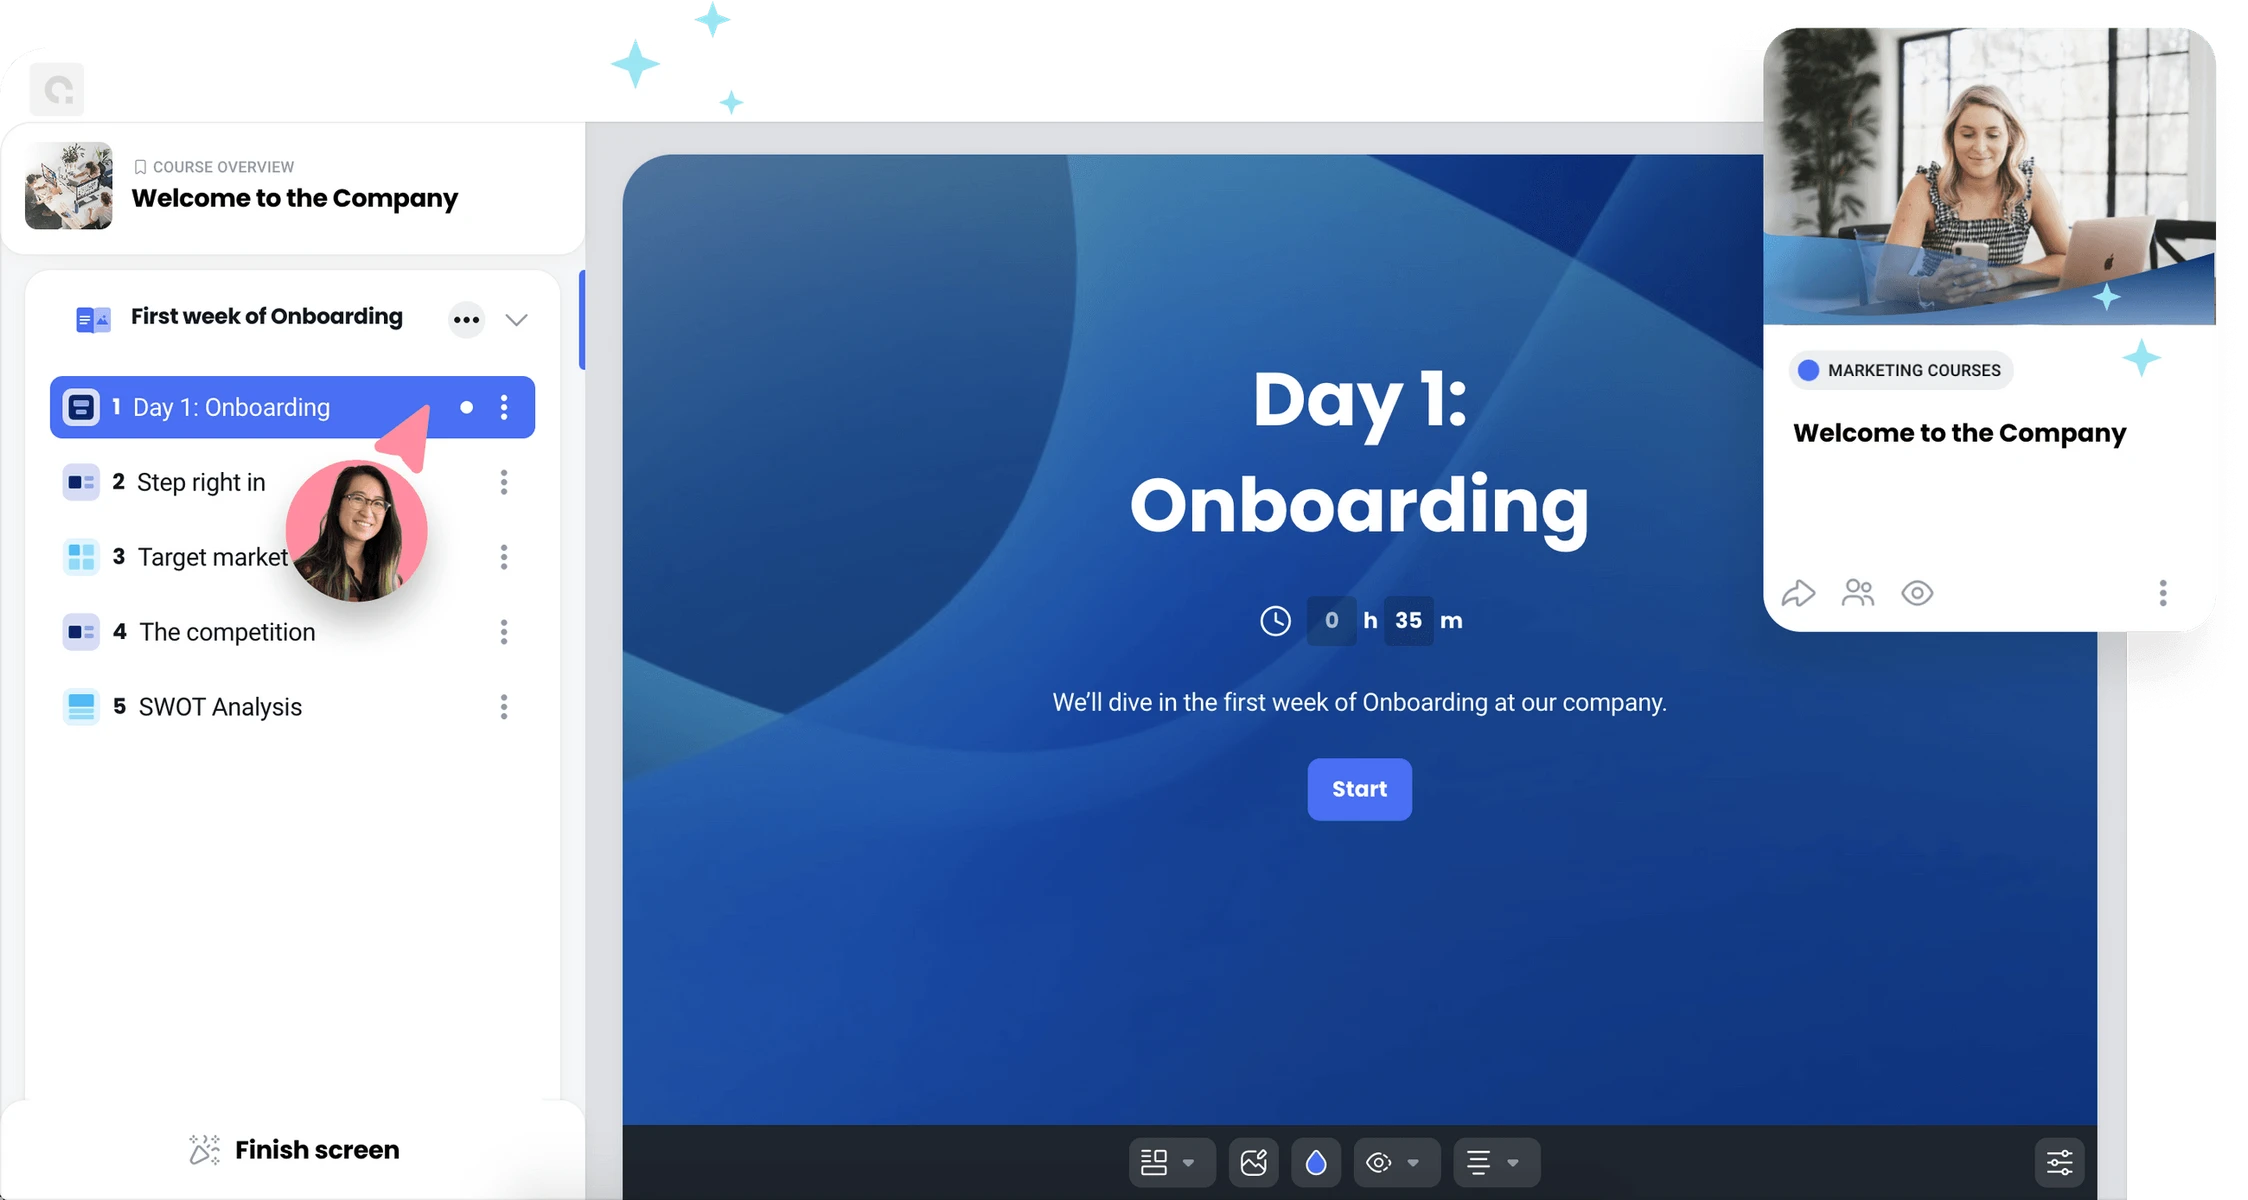Click the MARKETING COURSES category tag

coord(1901,370)
